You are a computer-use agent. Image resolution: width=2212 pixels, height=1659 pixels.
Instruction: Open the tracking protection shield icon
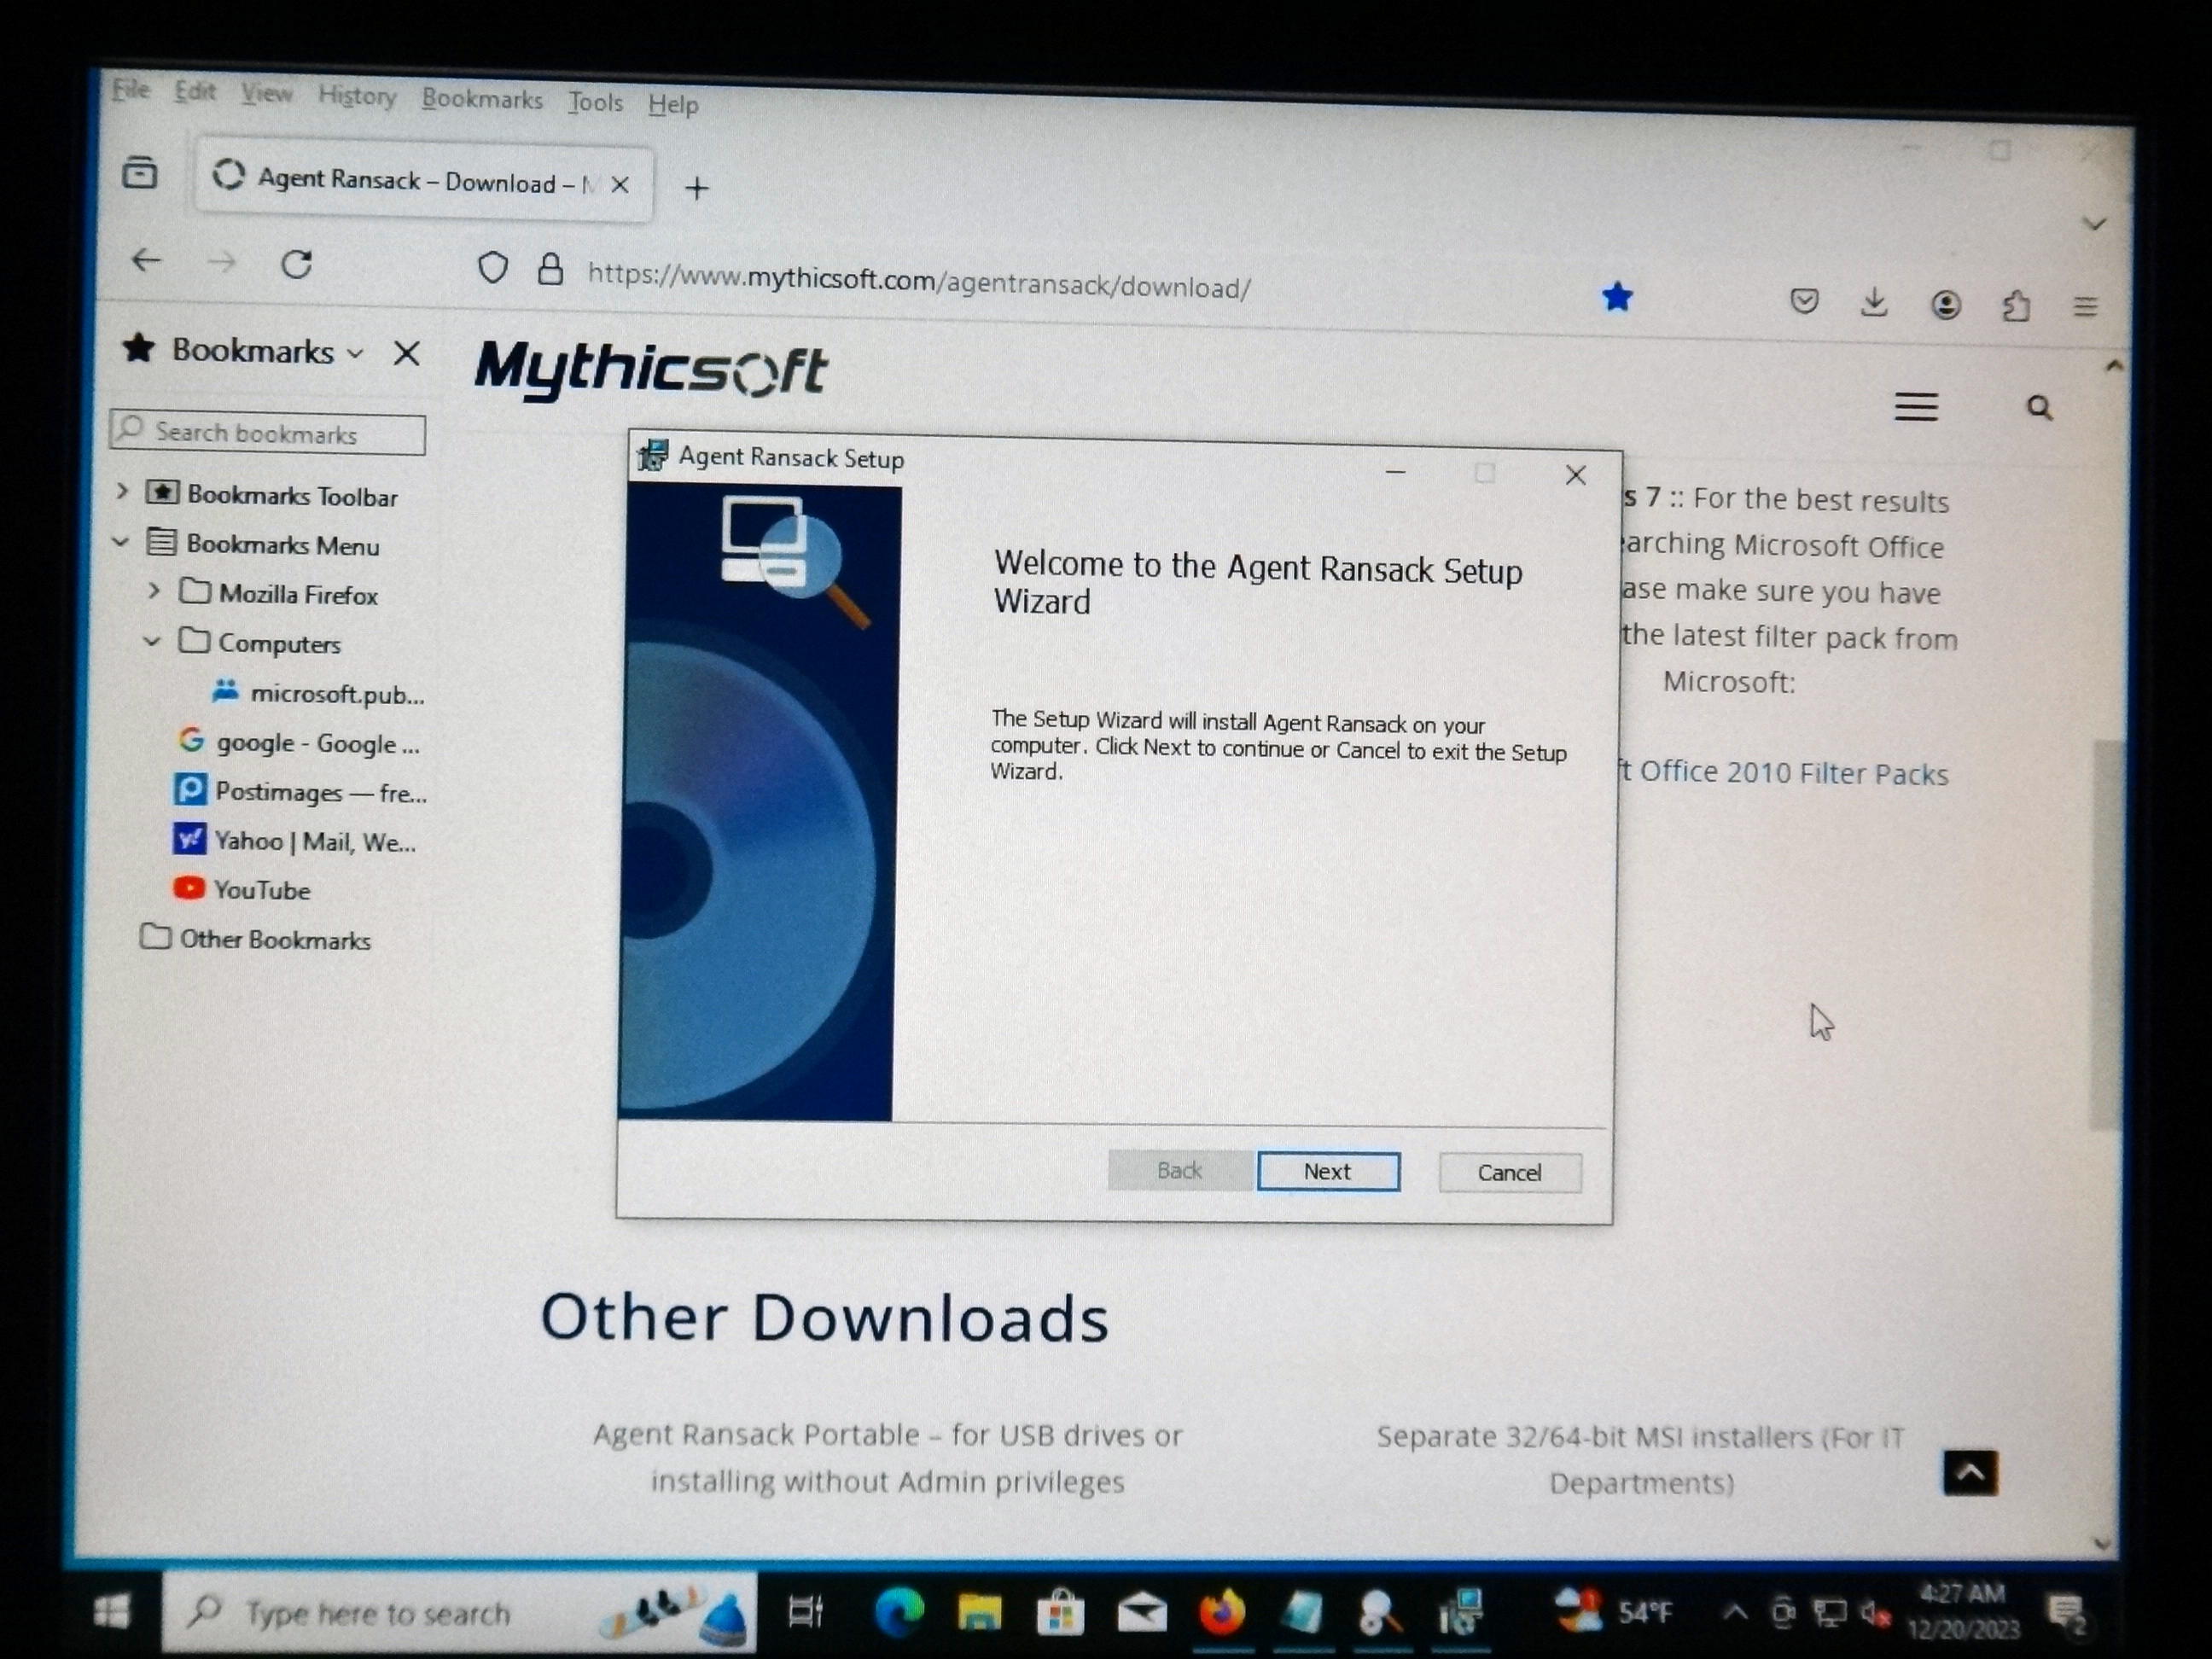click(492, 268)
